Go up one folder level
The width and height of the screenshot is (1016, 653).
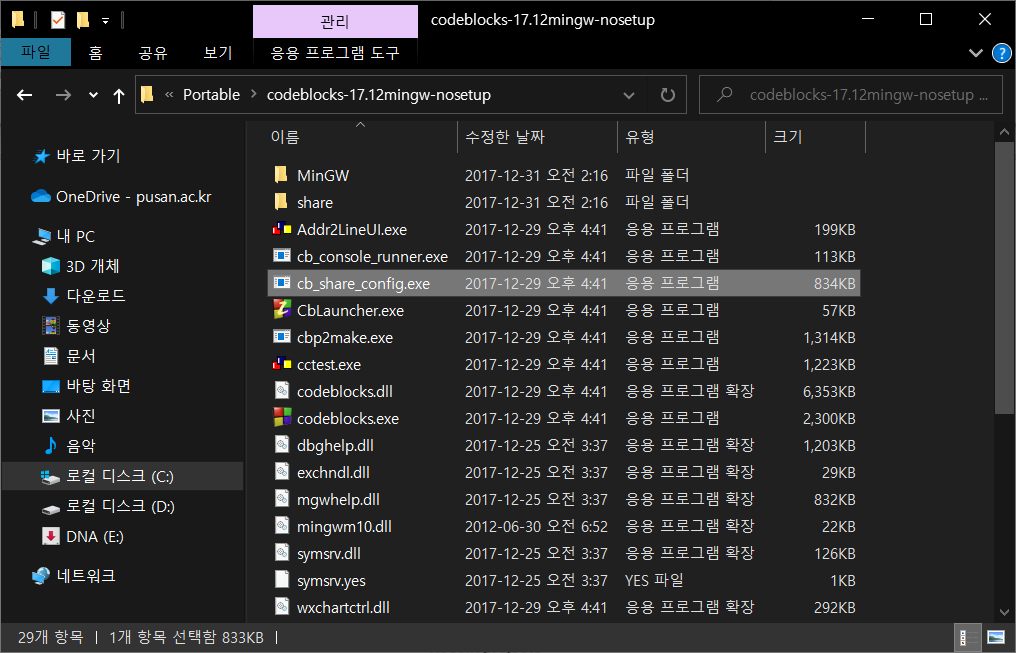(x=119, y=96)
